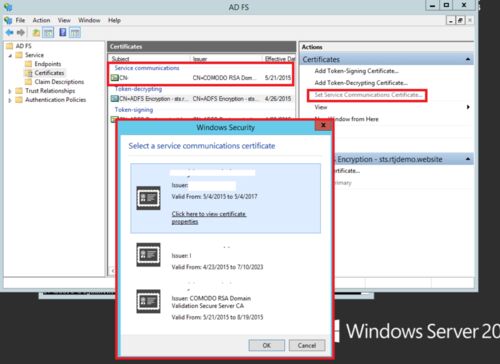This screenshot has width=500, height=364.
Task: Click the Back arrow toolbar icon
Action: (9, 32)
